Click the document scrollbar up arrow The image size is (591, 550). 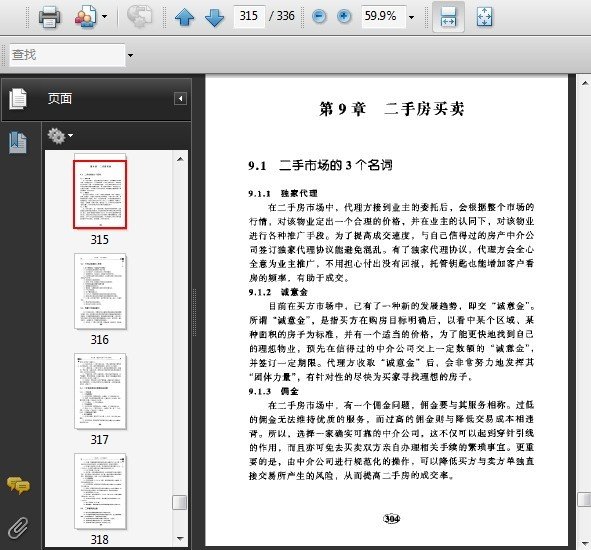(585, 83)
